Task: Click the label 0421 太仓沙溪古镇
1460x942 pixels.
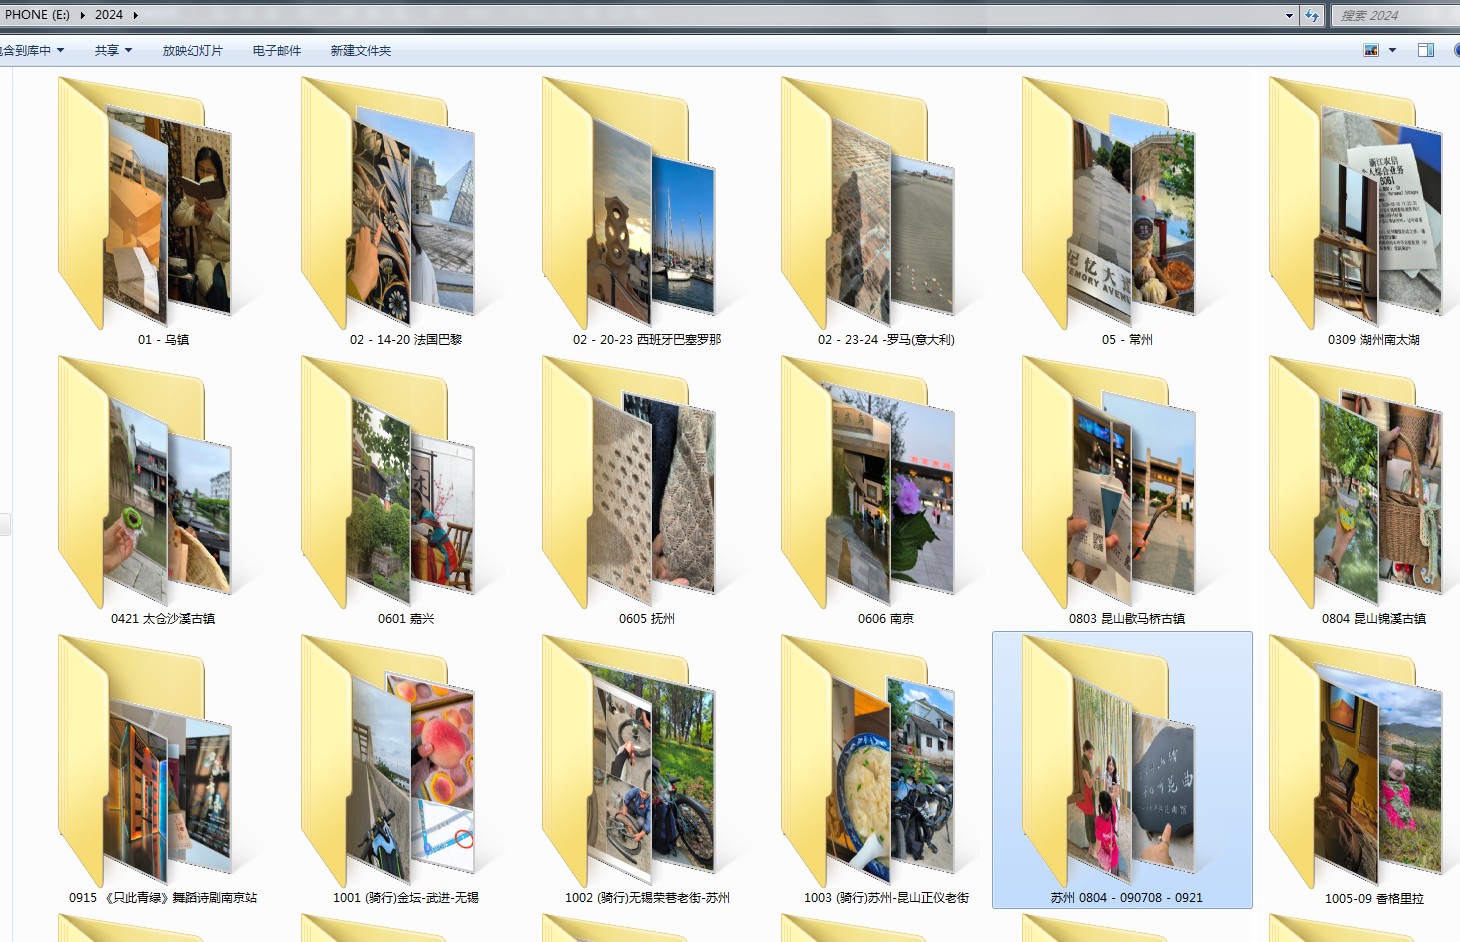Action: point(163,619)
